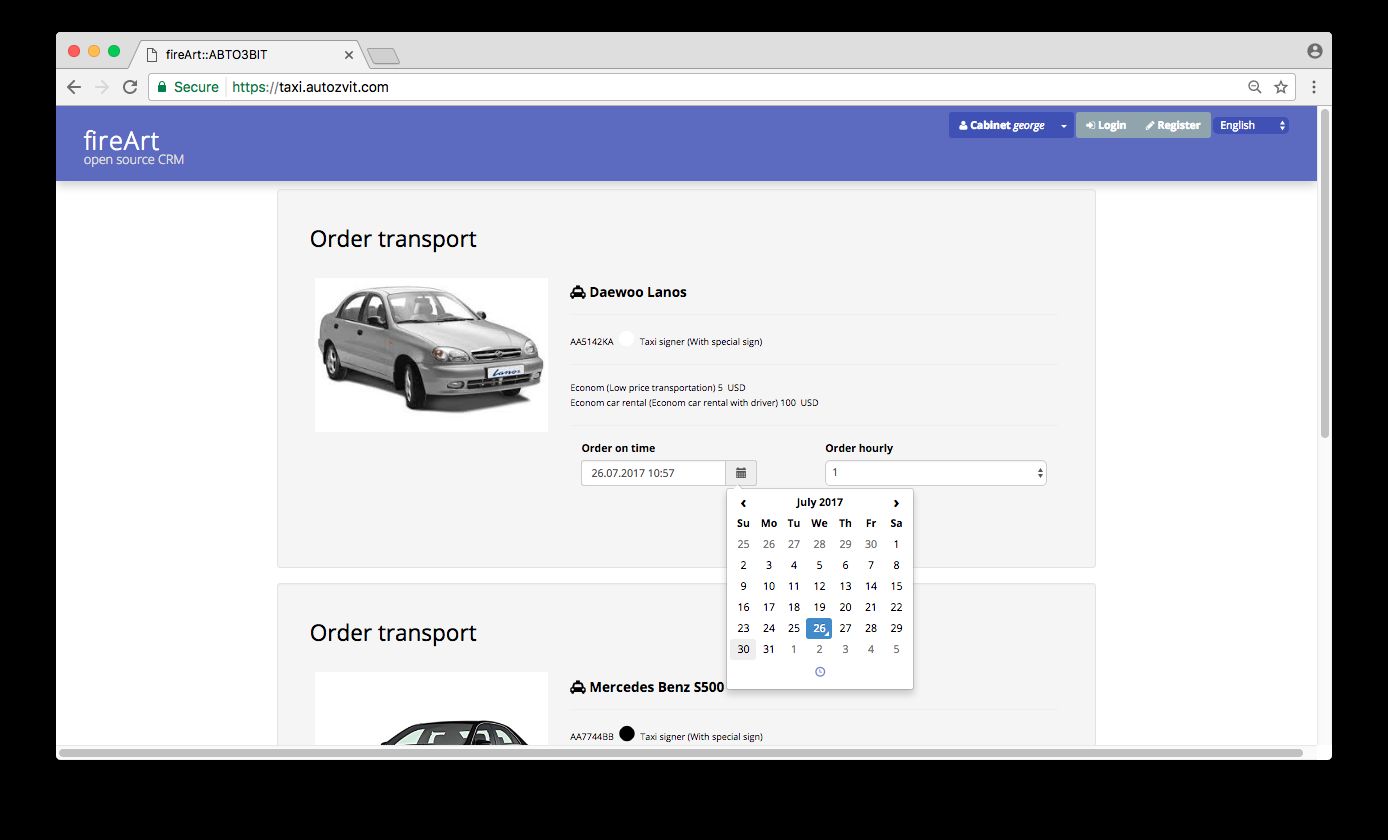Click the Register button
This screenshot has height=840, width=1388.
click(x=1173, y=126)
